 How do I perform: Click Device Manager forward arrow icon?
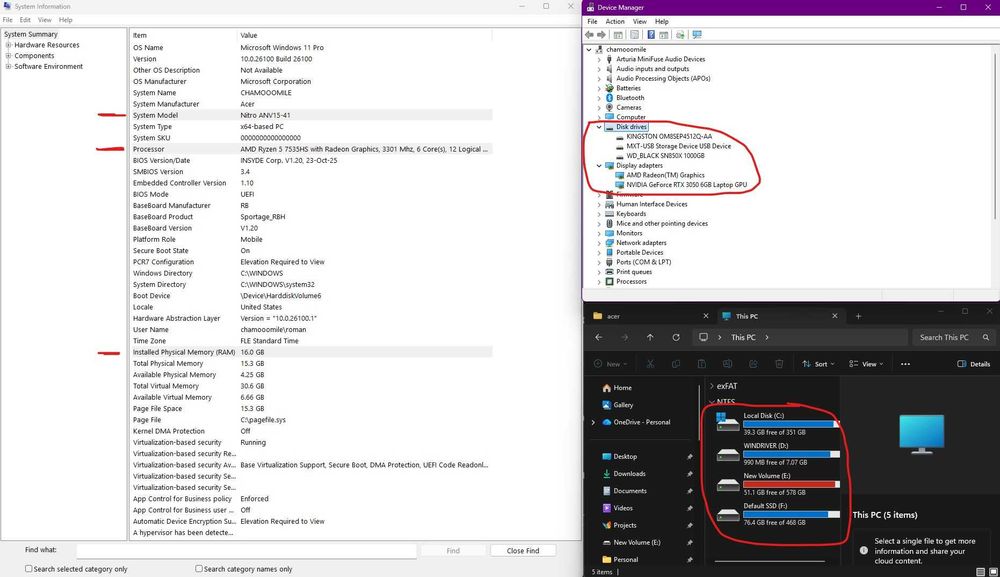(601, 34)
